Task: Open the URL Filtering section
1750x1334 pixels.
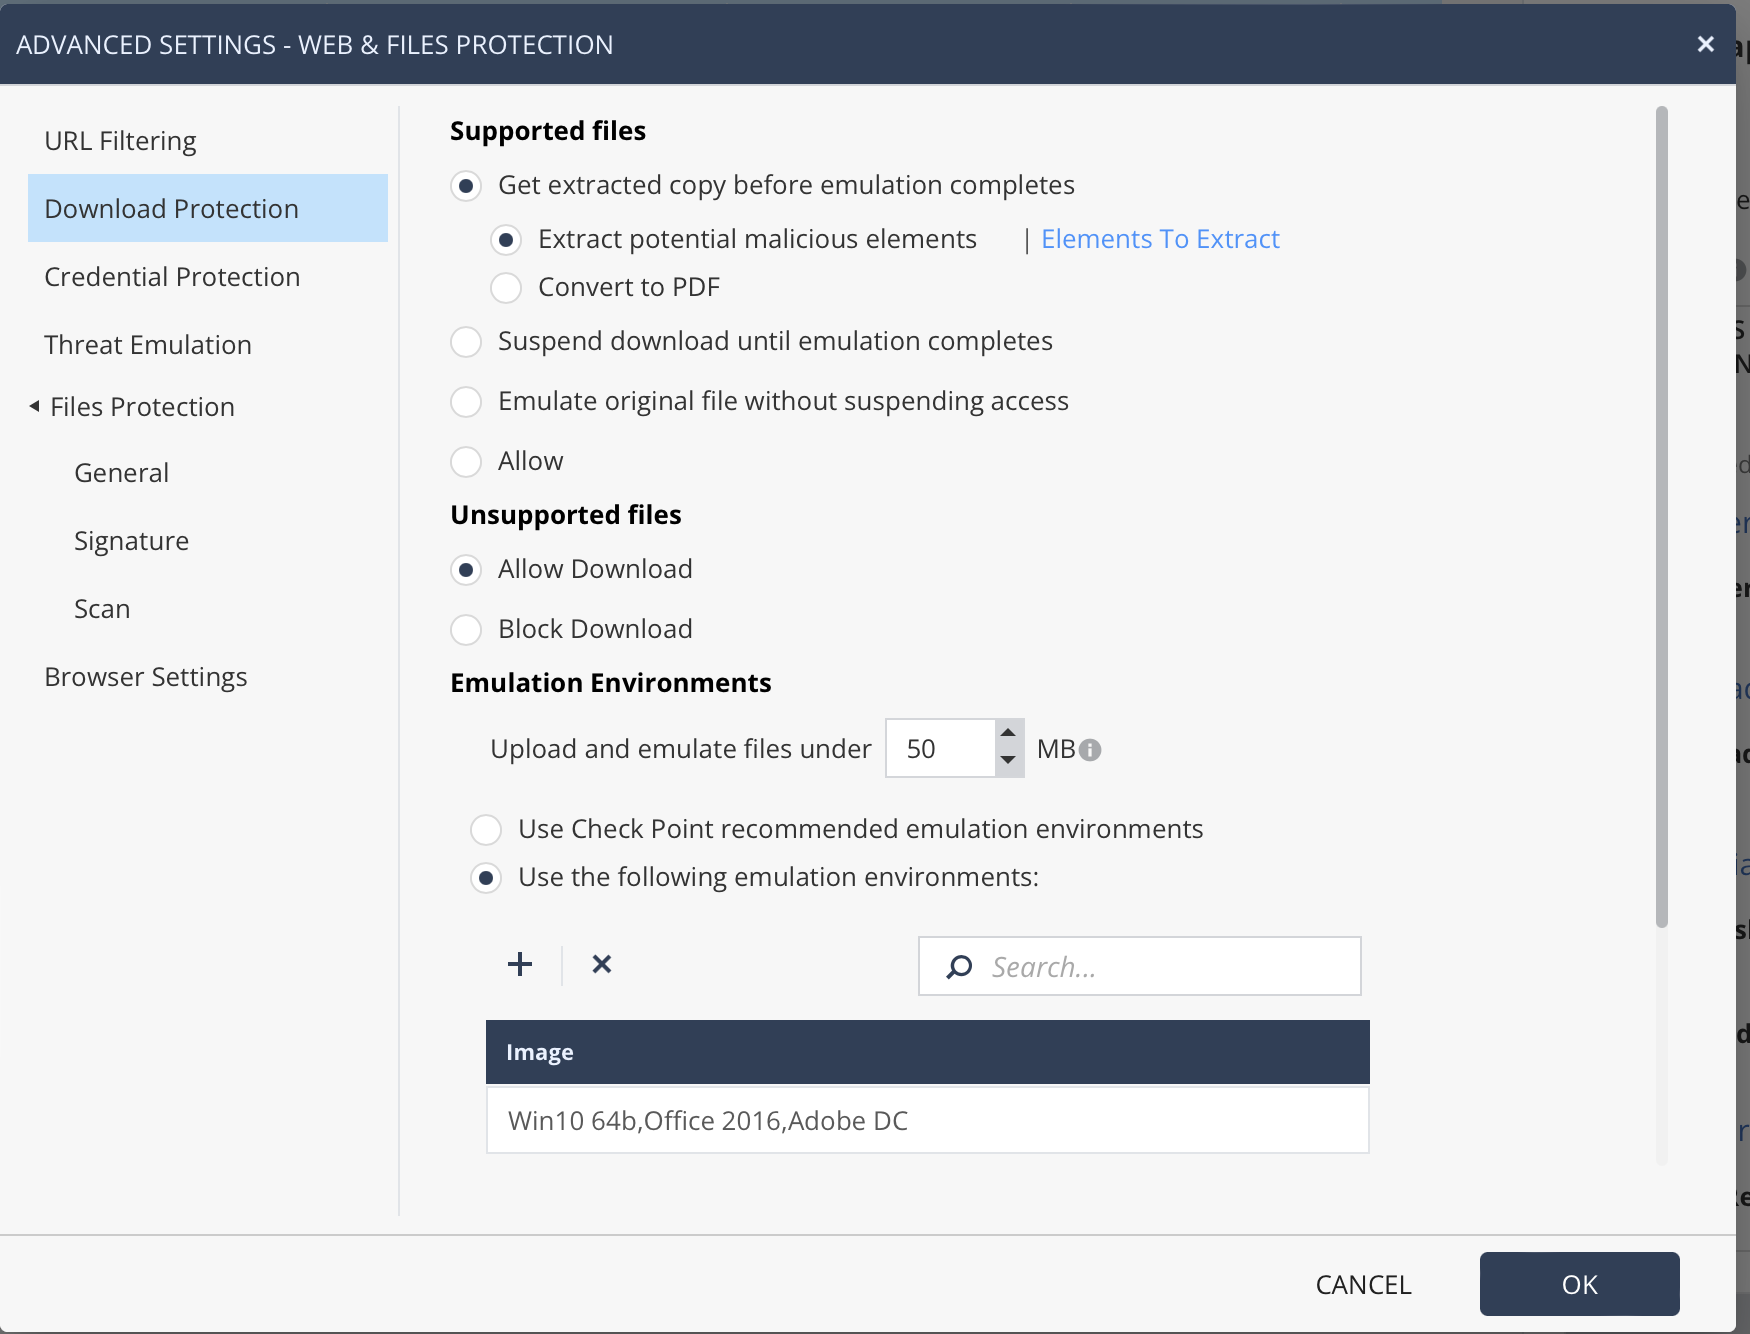Action: tap(120, 141)
